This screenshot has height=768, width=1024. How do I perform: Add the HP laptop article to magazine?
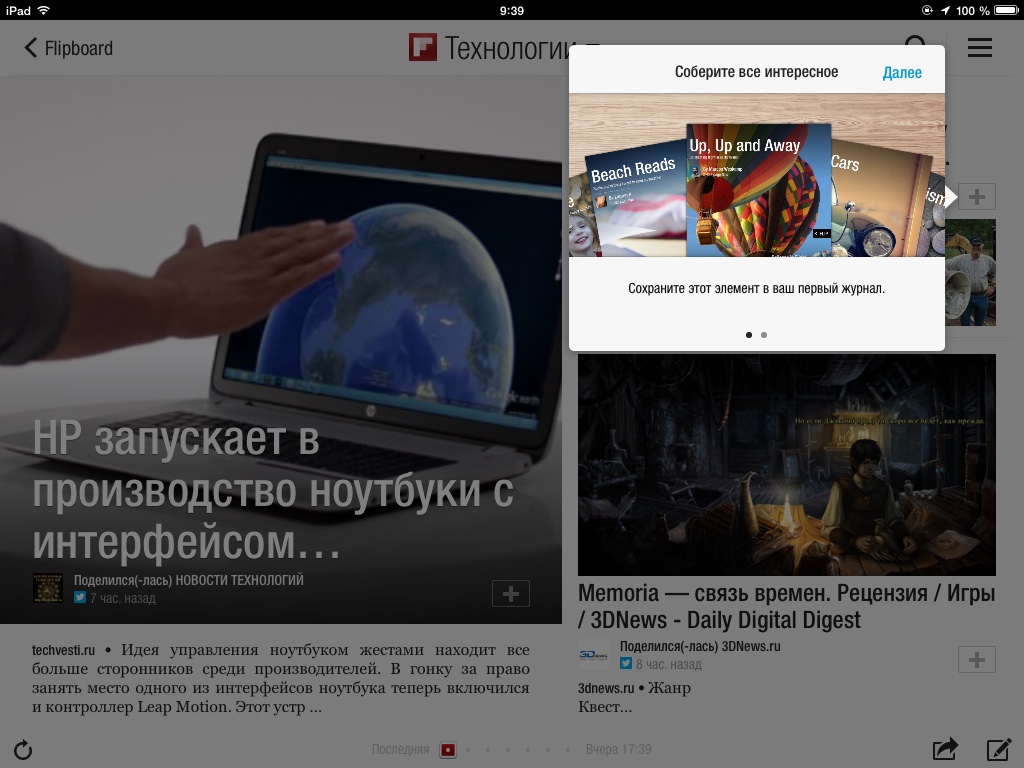pos(511,594)
